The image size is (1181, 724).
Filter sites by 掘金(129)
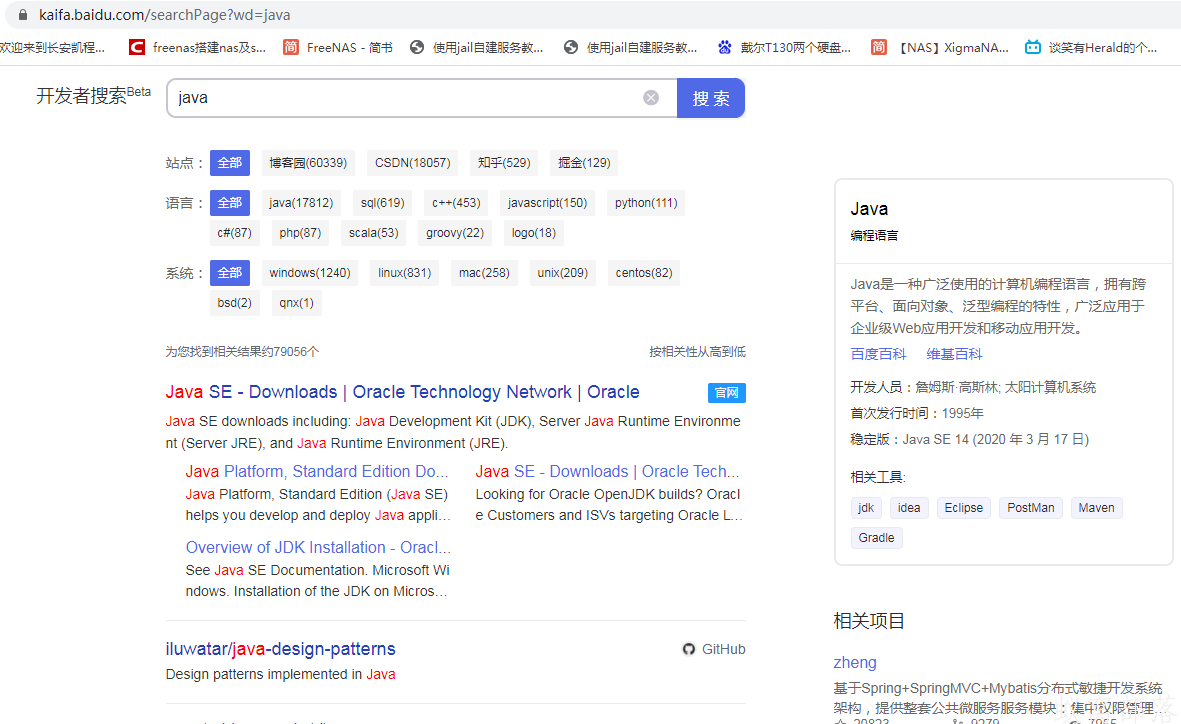click(584, 163)
